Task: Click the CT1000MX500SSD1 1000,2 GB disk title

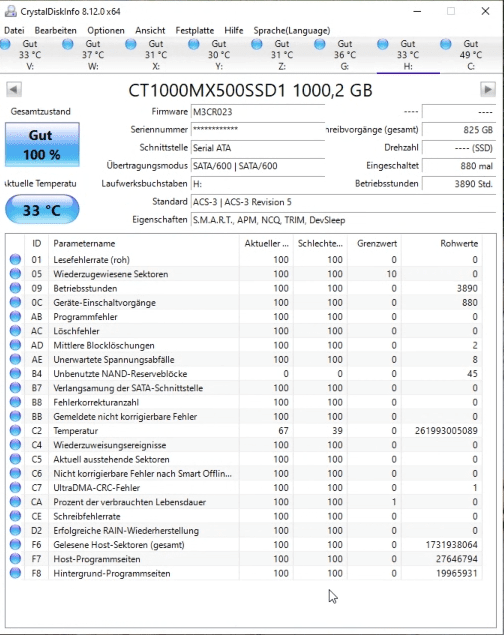Action: 250,90
